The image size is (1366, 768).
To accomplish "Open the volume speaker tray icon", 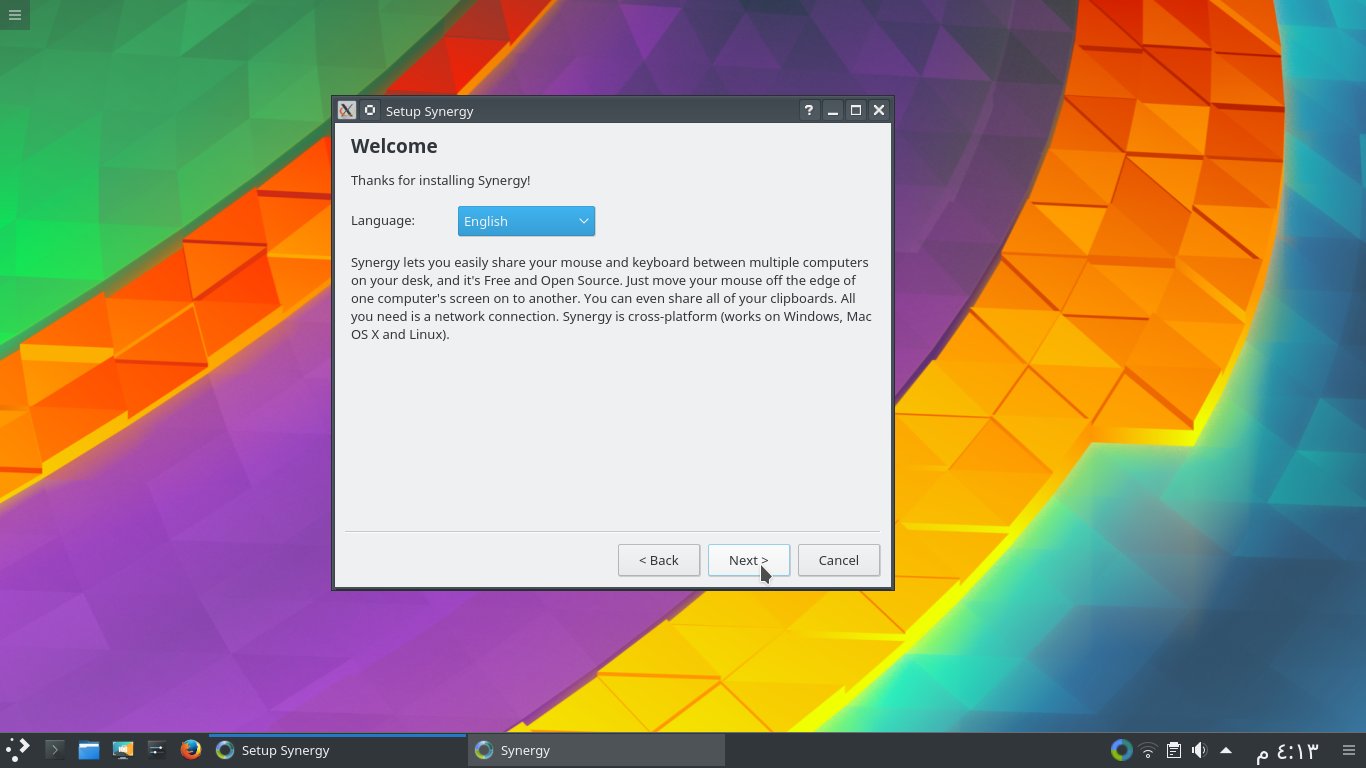I will coord(1199,750).
